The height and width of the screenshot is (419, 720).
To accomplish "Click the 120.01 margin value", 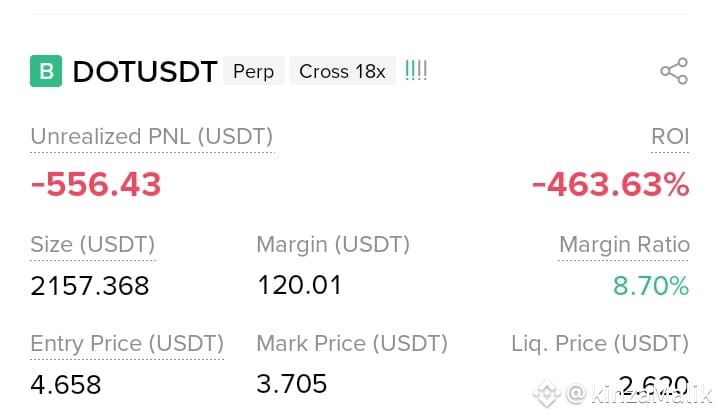I will tap(299, 285).
